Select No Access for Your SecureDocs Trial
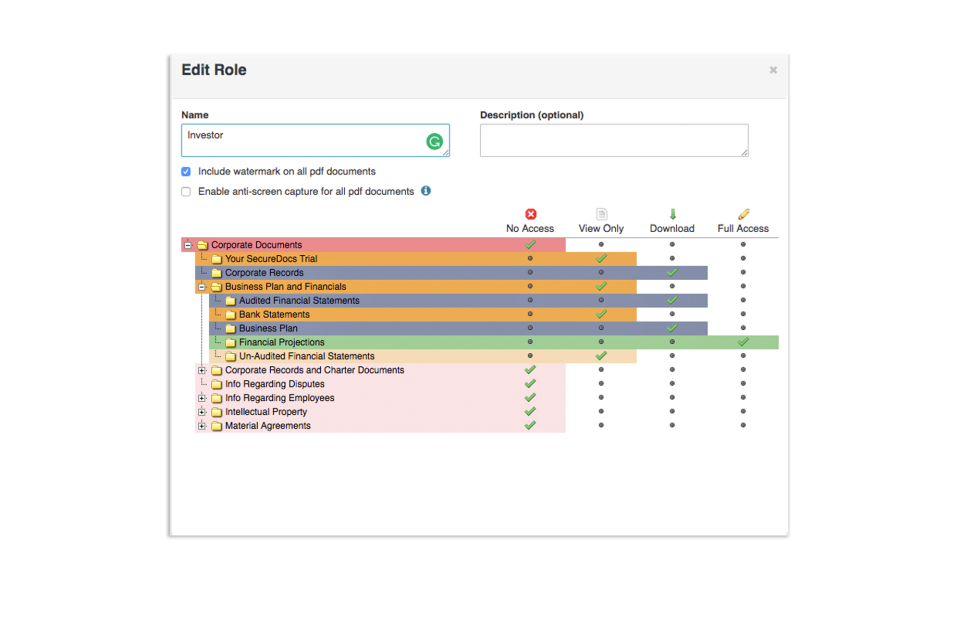This screenshot has width=960, height=621. (530, 258)
